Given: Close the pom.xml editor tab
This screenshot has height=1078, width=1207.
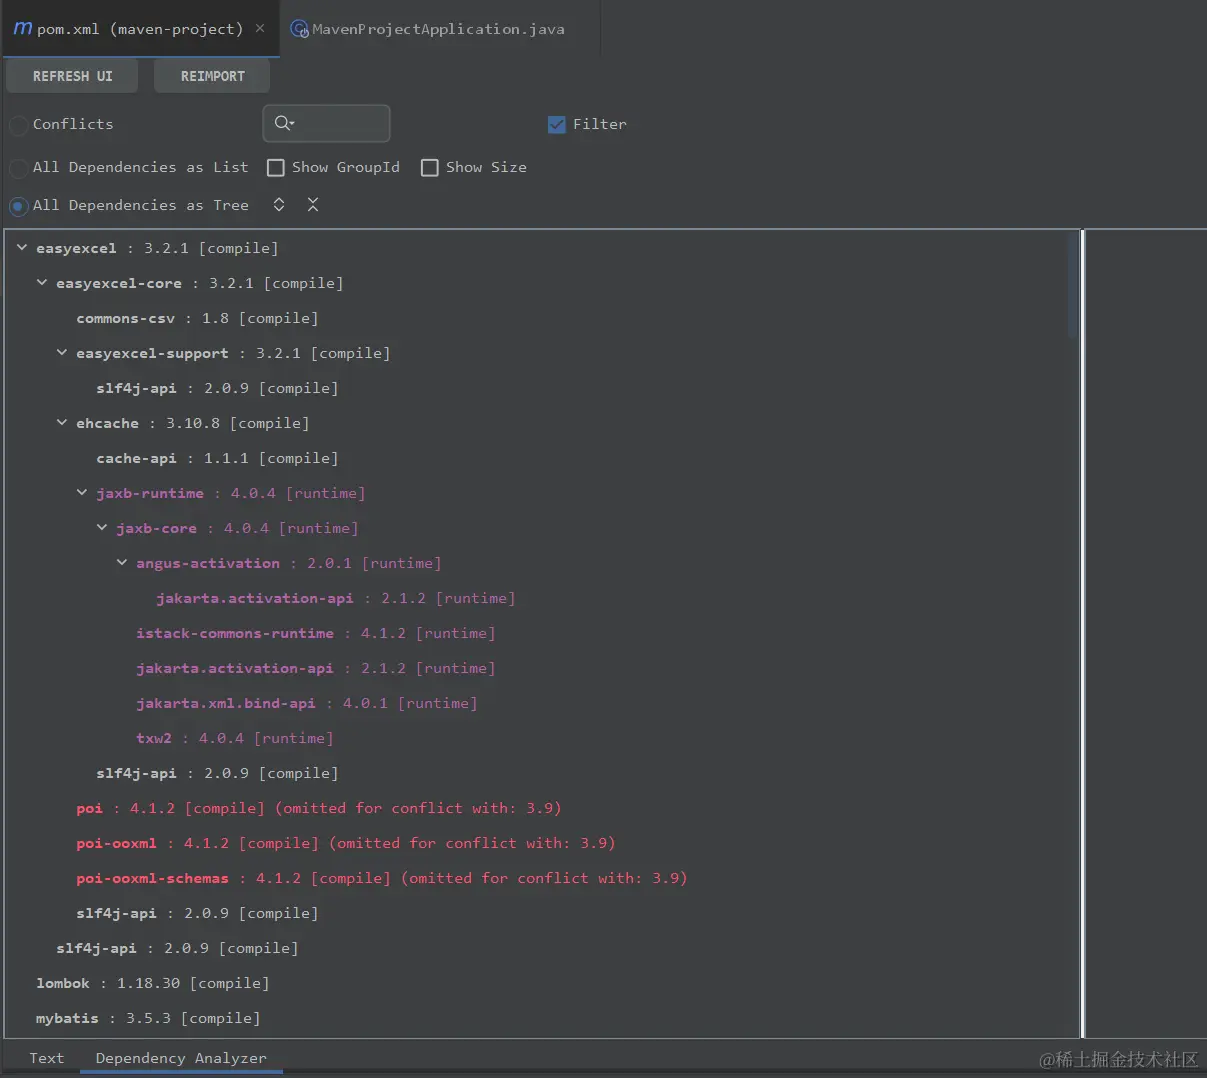Looking at the screenshot, I should pos(260,28).
